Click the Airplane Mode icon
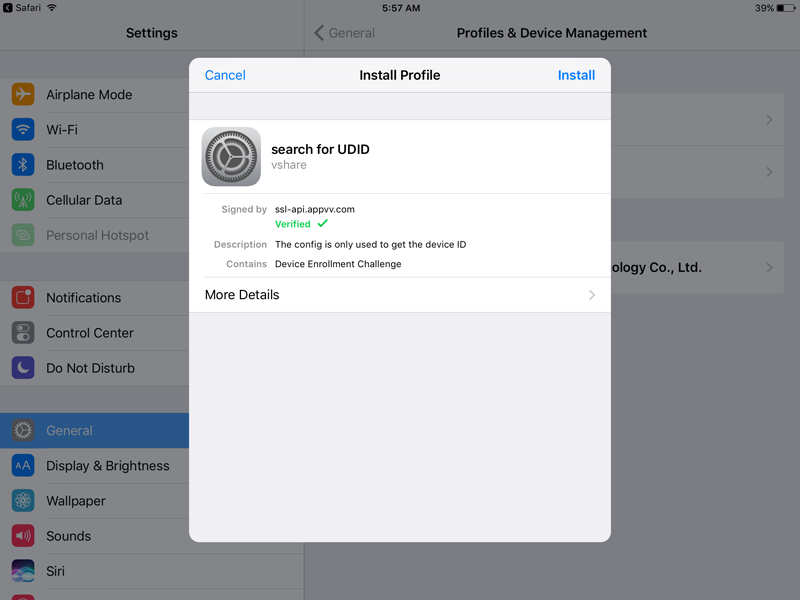Viewport: 800px width, 600px height. point(23,94)
